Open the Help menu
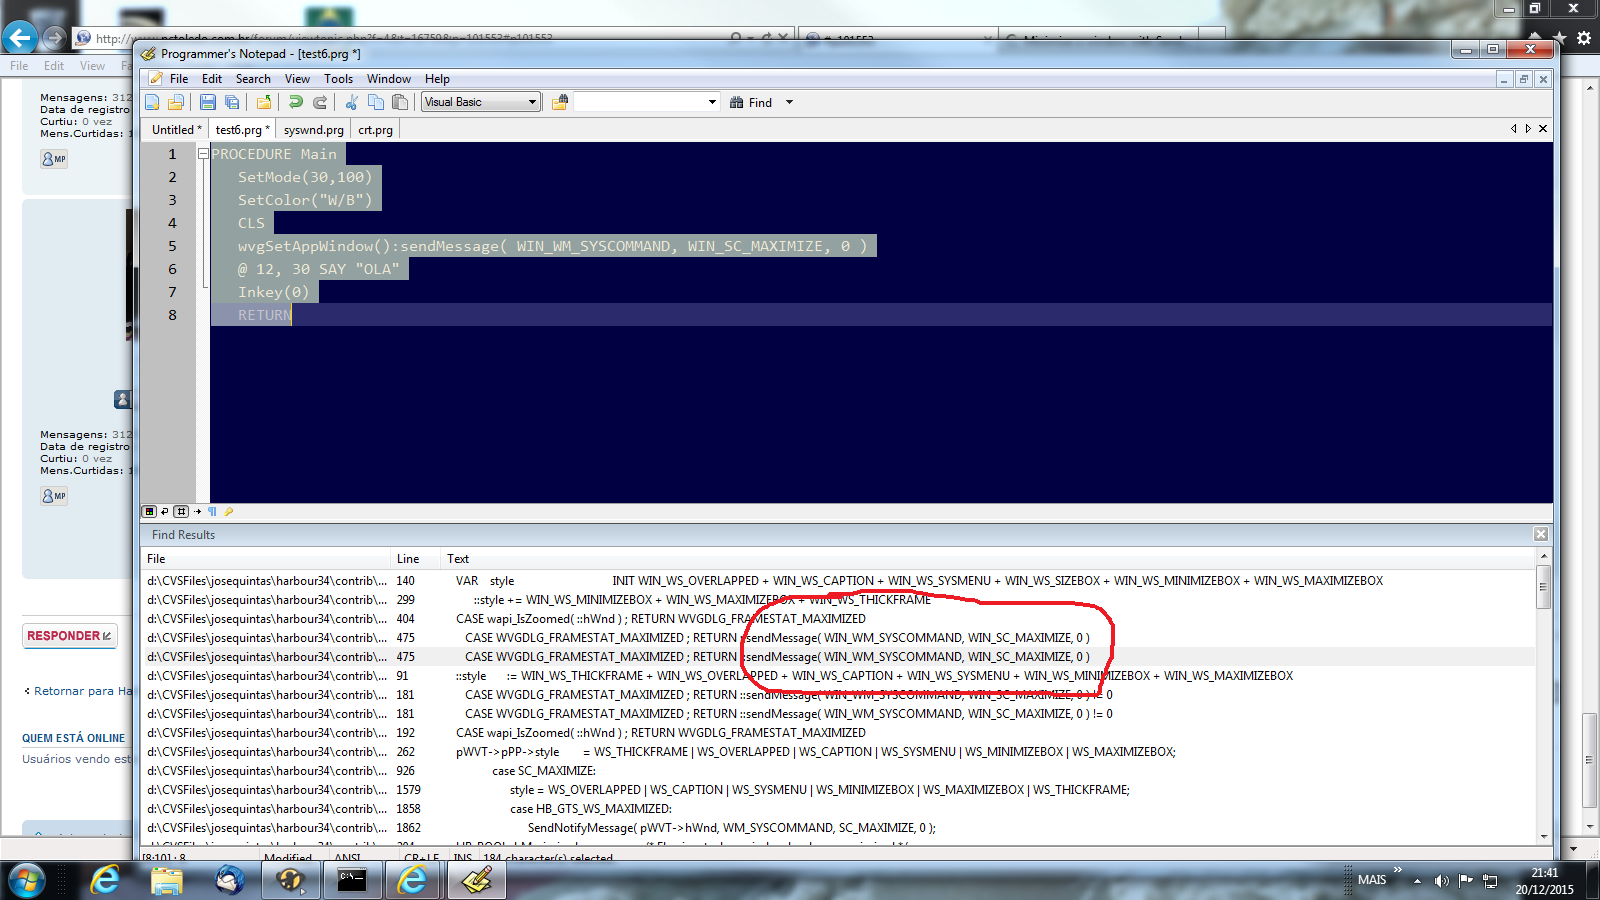 (x=437, y=79)
